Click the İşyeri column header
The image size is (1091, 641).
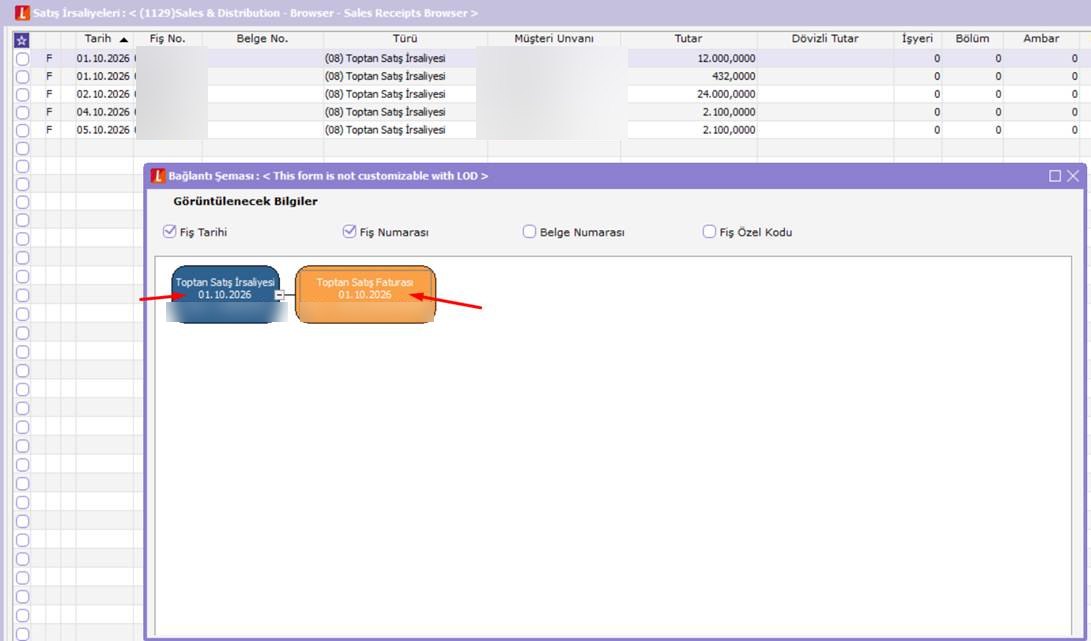[x=918, y=39]
